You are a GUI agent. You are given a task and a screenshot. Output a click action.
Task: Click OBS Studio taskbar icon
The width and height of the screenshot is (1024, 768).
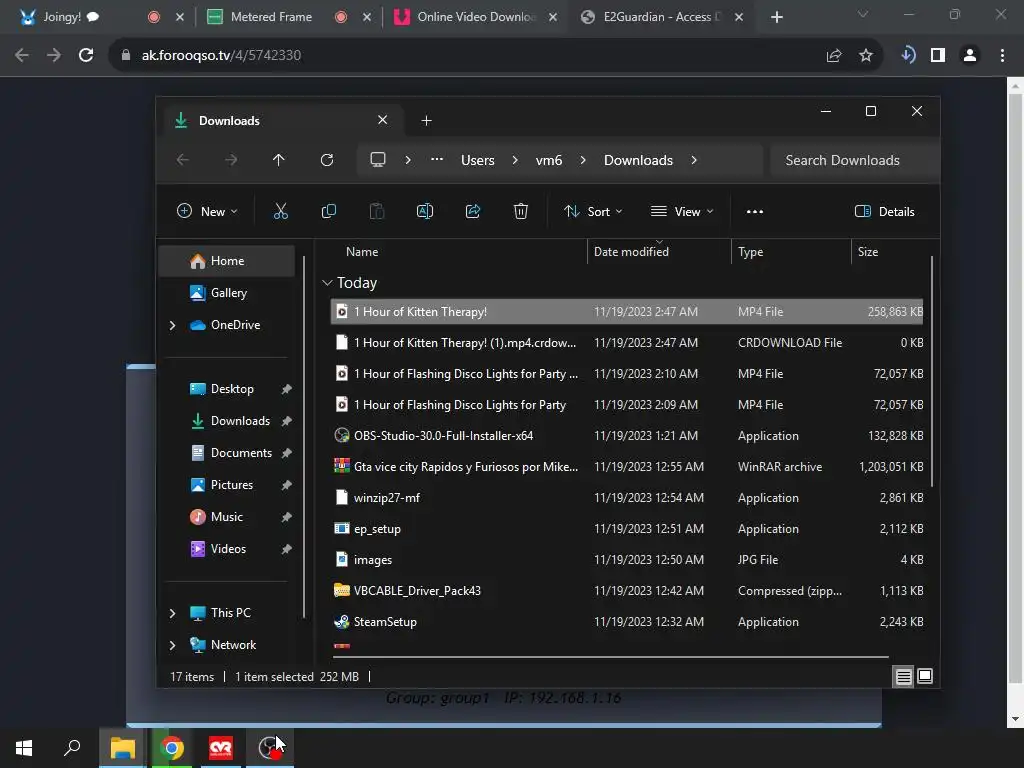point(269,748)
